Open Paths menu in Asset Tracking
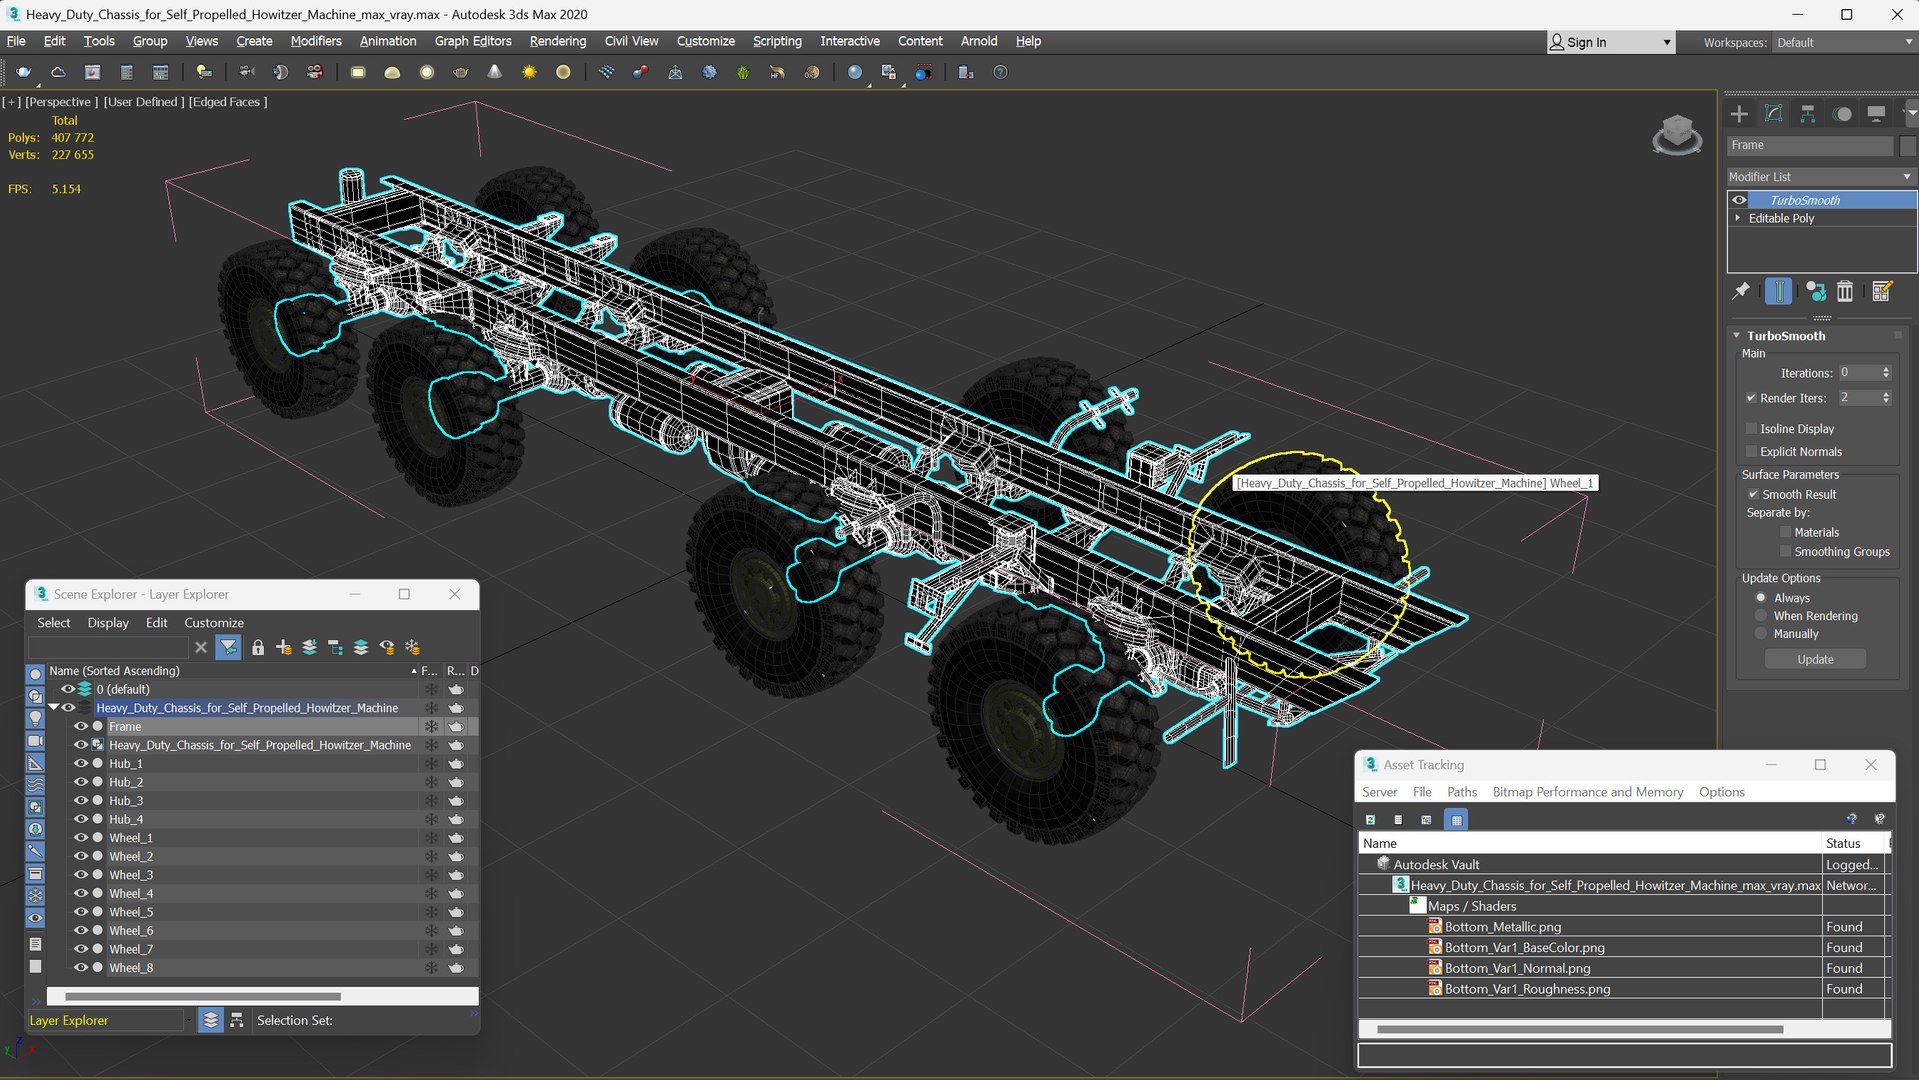1919x1080 pixels. (1462, 792)
